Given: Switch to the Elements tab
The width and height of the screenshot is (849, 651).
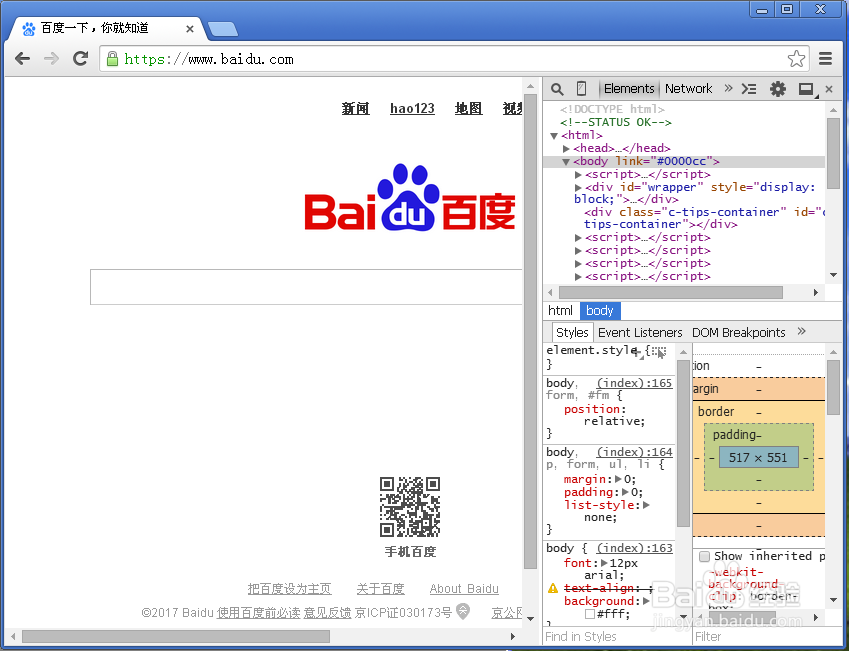Looking at the screenshot, I should tap(629, 88).
